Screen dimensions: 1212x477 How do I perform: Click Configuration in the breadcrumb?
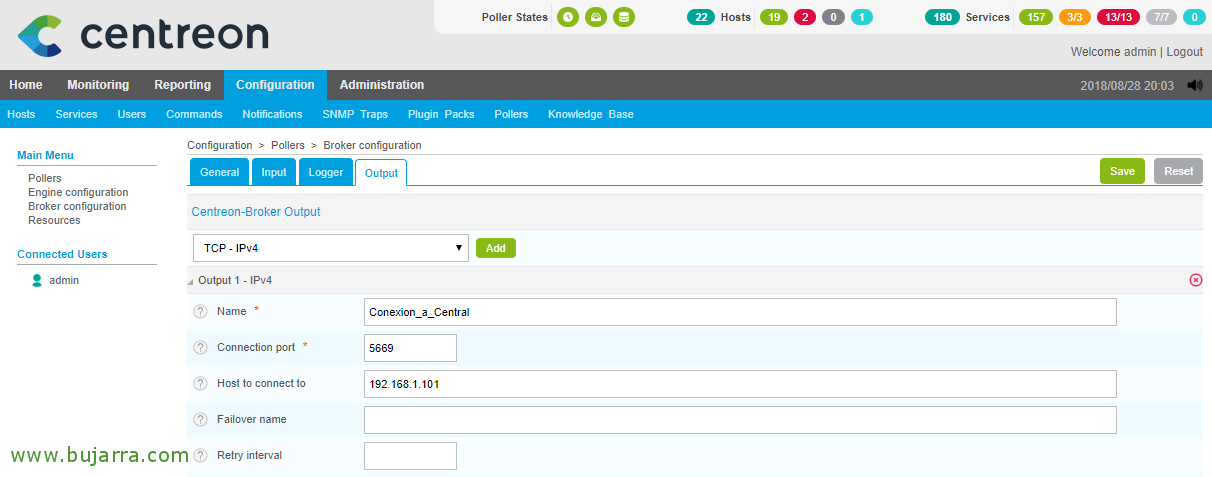(220, 145)
